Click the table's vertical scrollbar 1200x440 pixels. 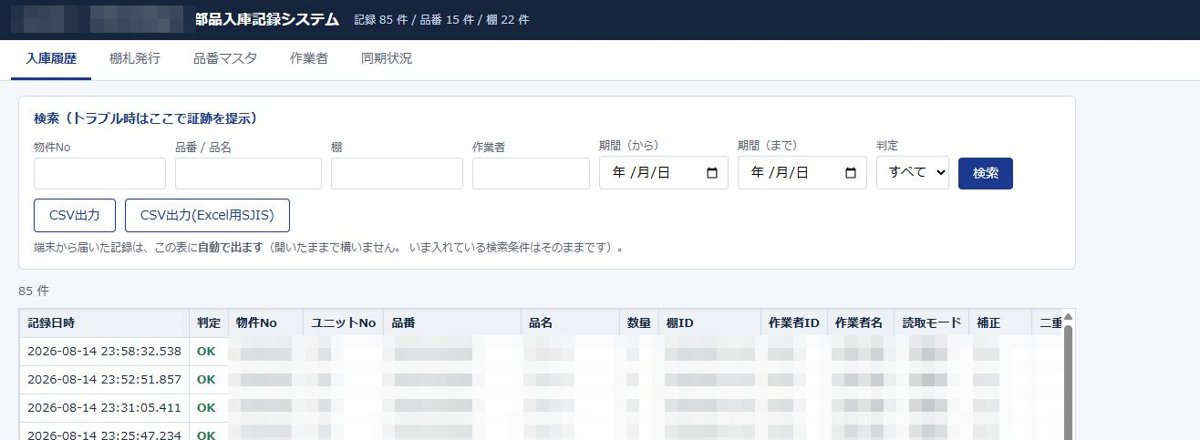(x=1067, y=380)
